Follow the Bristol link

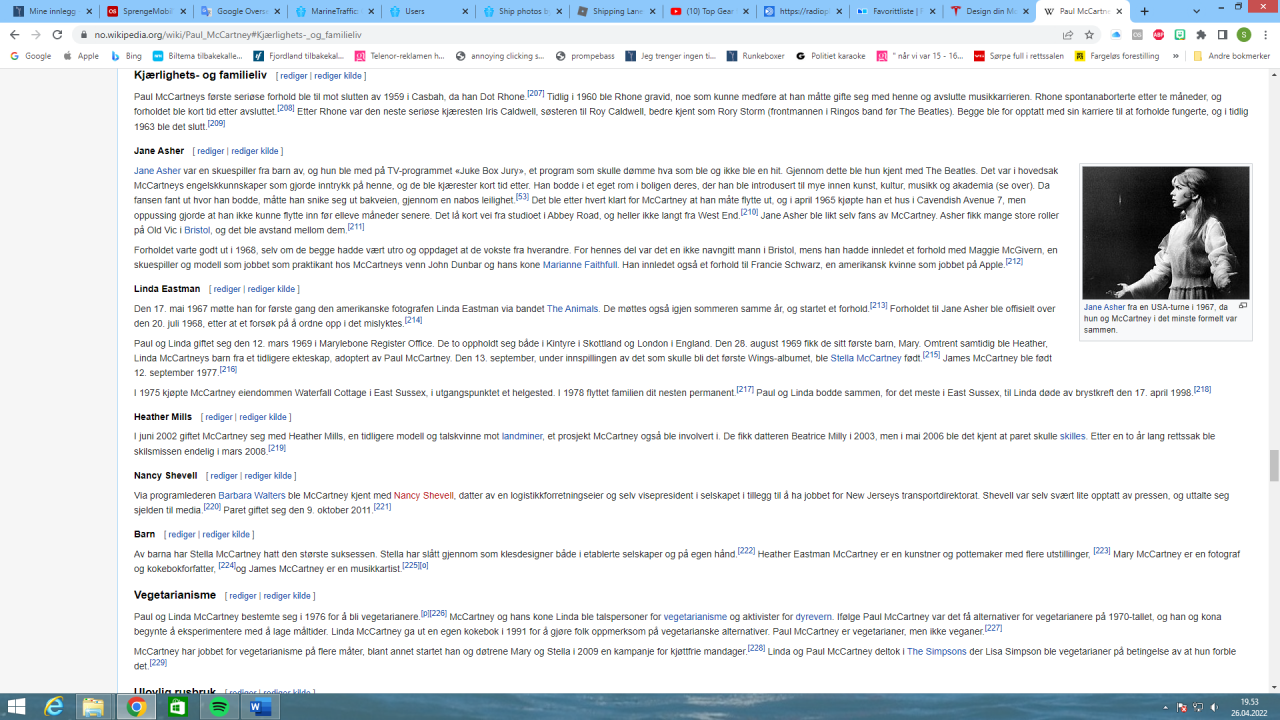tap(197, 230)
